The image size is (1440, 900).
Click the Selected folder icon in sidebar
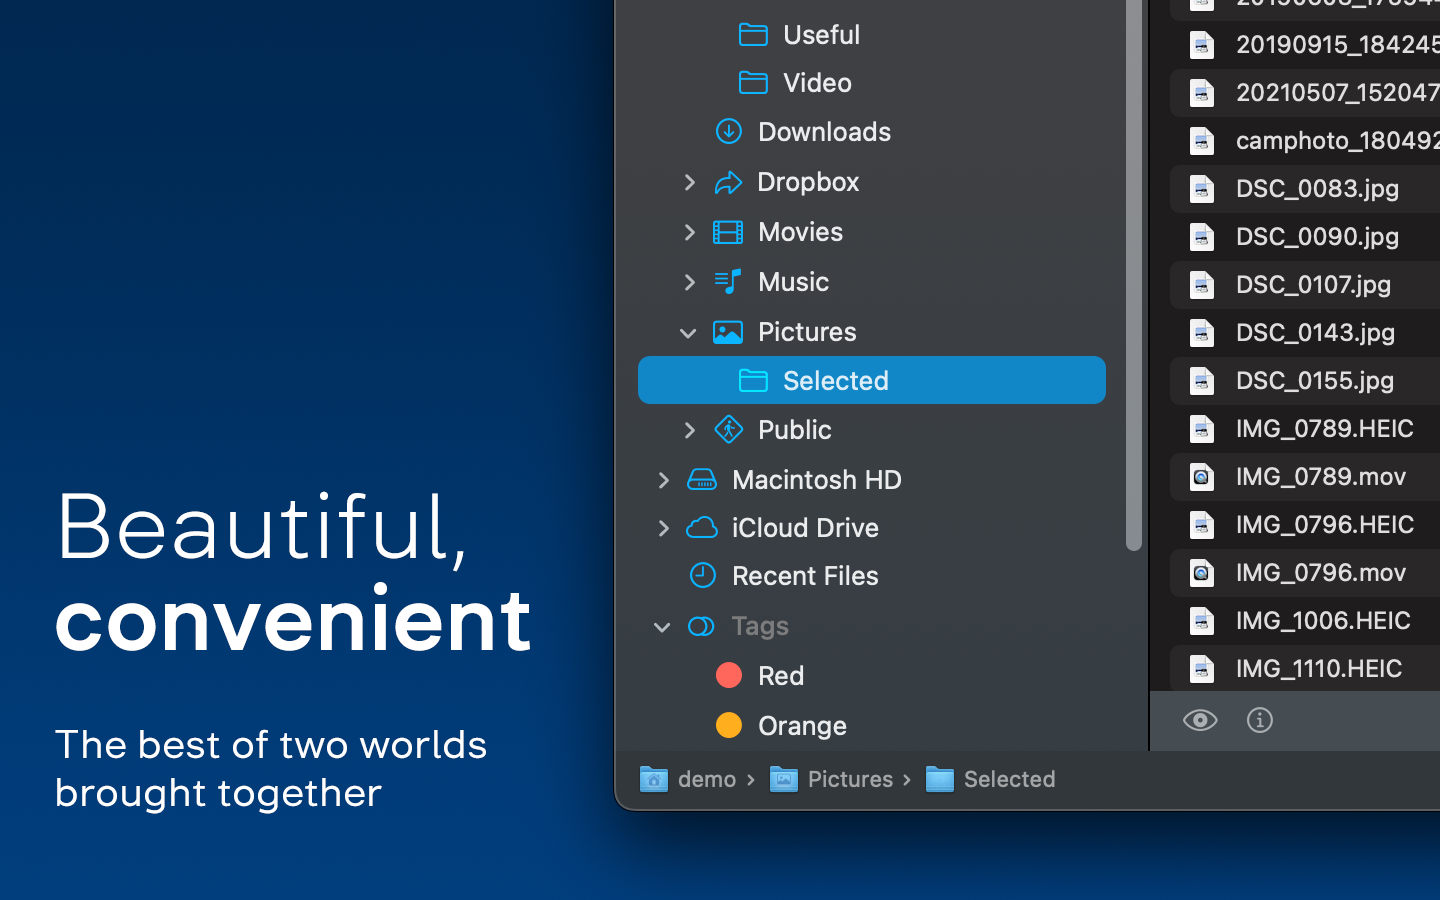[x=753, y=380]
